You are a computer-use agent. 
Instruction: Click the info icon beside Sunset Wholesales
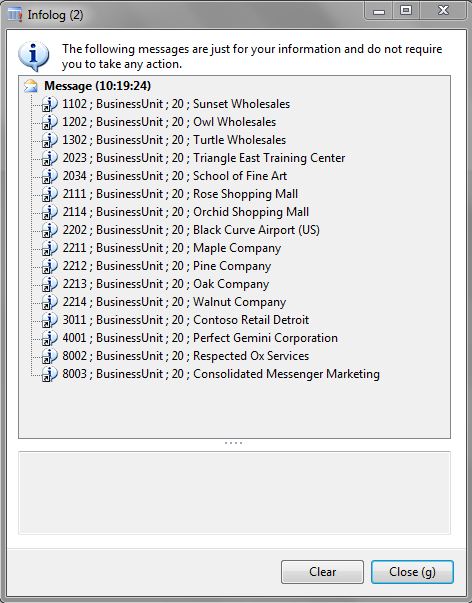click(x=49, y=104)
